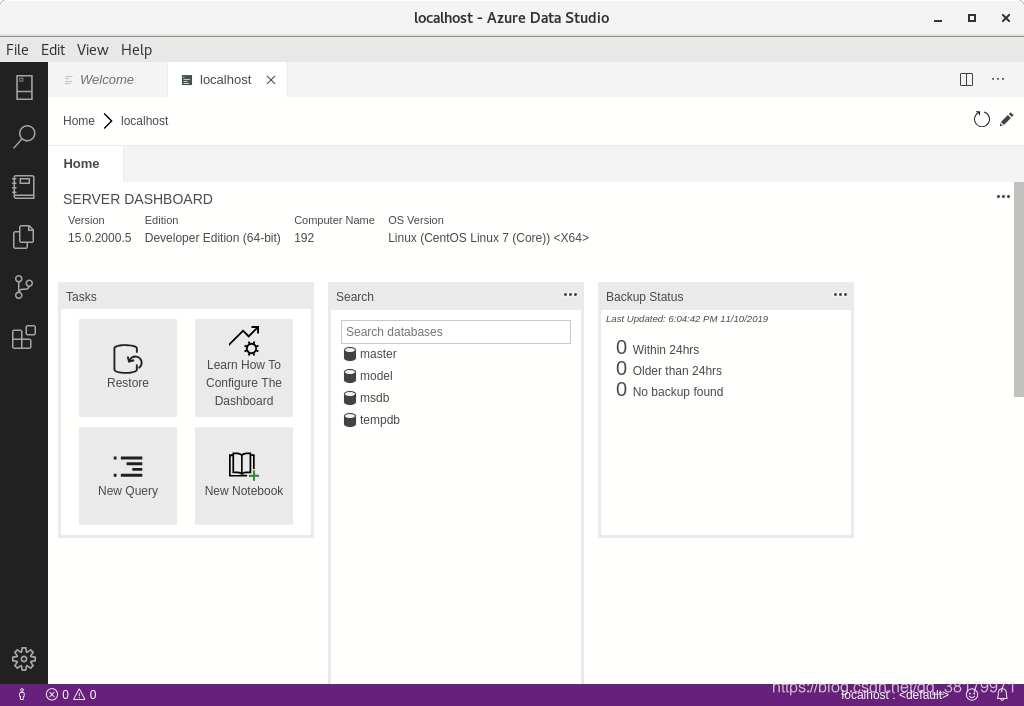Open the Extensions view in the activity bar
The height and width of the screenshot is (706, 1024).
(x=24, y=337)
